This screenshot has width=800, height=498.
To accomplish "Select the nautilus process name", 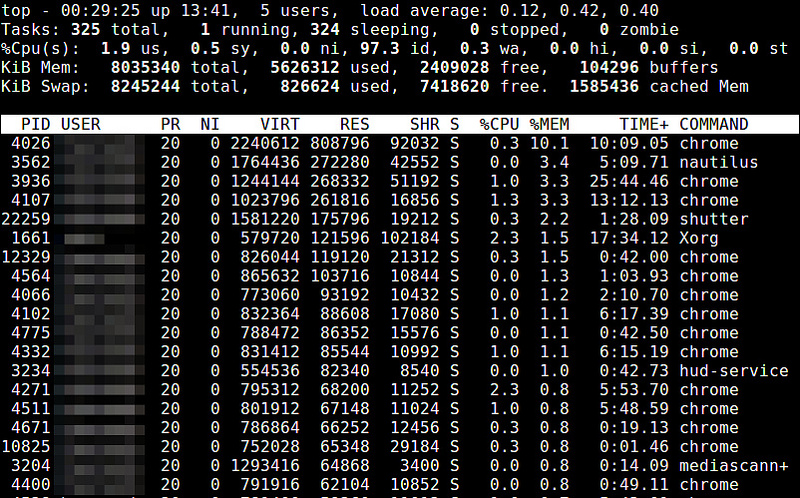I will point(718,163).
